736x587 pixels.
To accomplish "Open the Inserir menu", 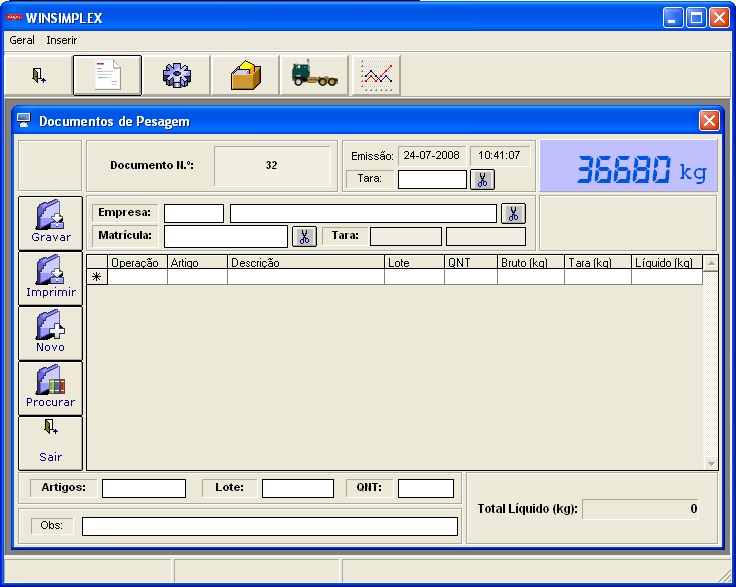I will [61, 40].
